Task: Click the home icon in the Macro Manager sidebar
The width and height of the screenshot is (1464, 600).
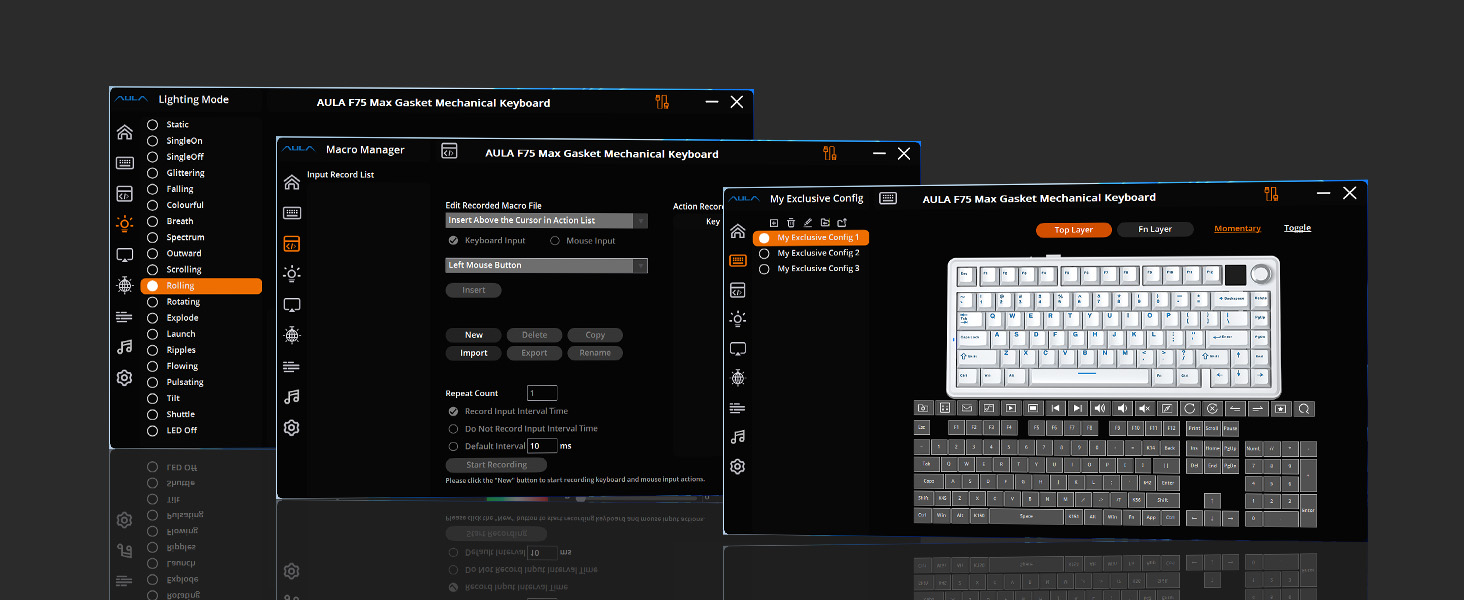Action: tap(291, 183)
